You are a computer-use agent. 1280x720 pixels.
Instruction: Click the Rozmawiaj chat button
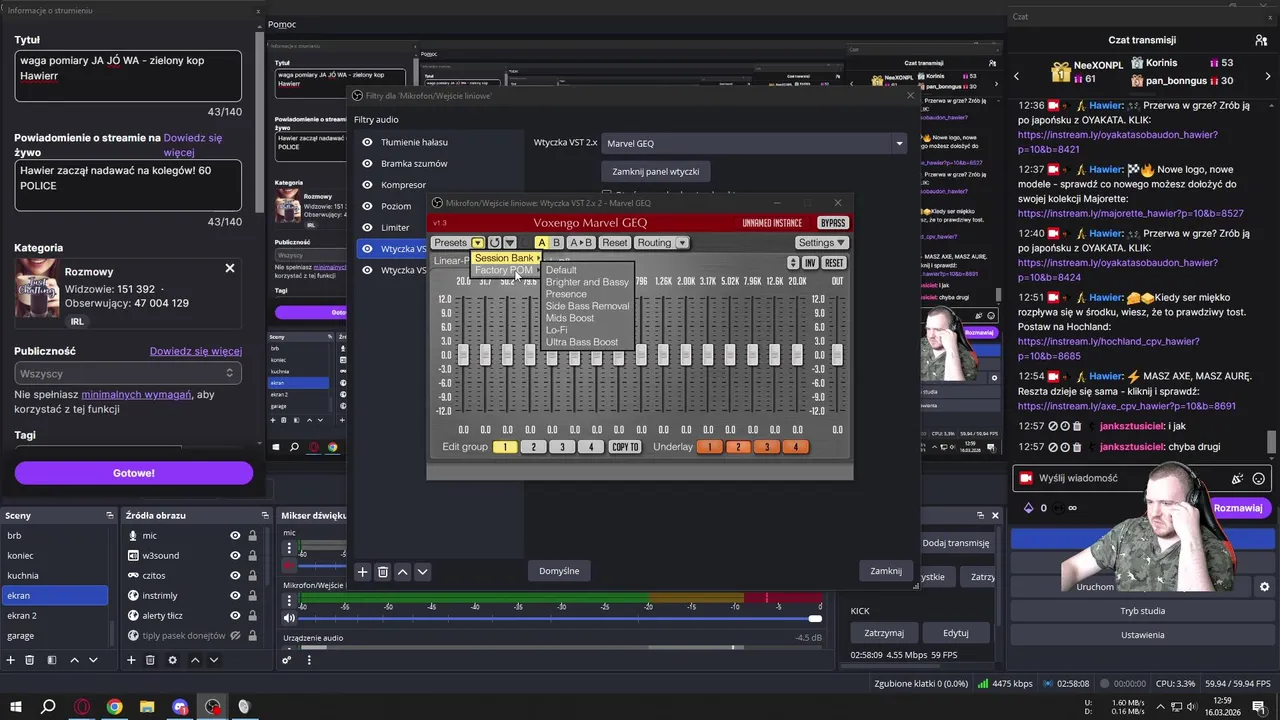(1238, 508)
